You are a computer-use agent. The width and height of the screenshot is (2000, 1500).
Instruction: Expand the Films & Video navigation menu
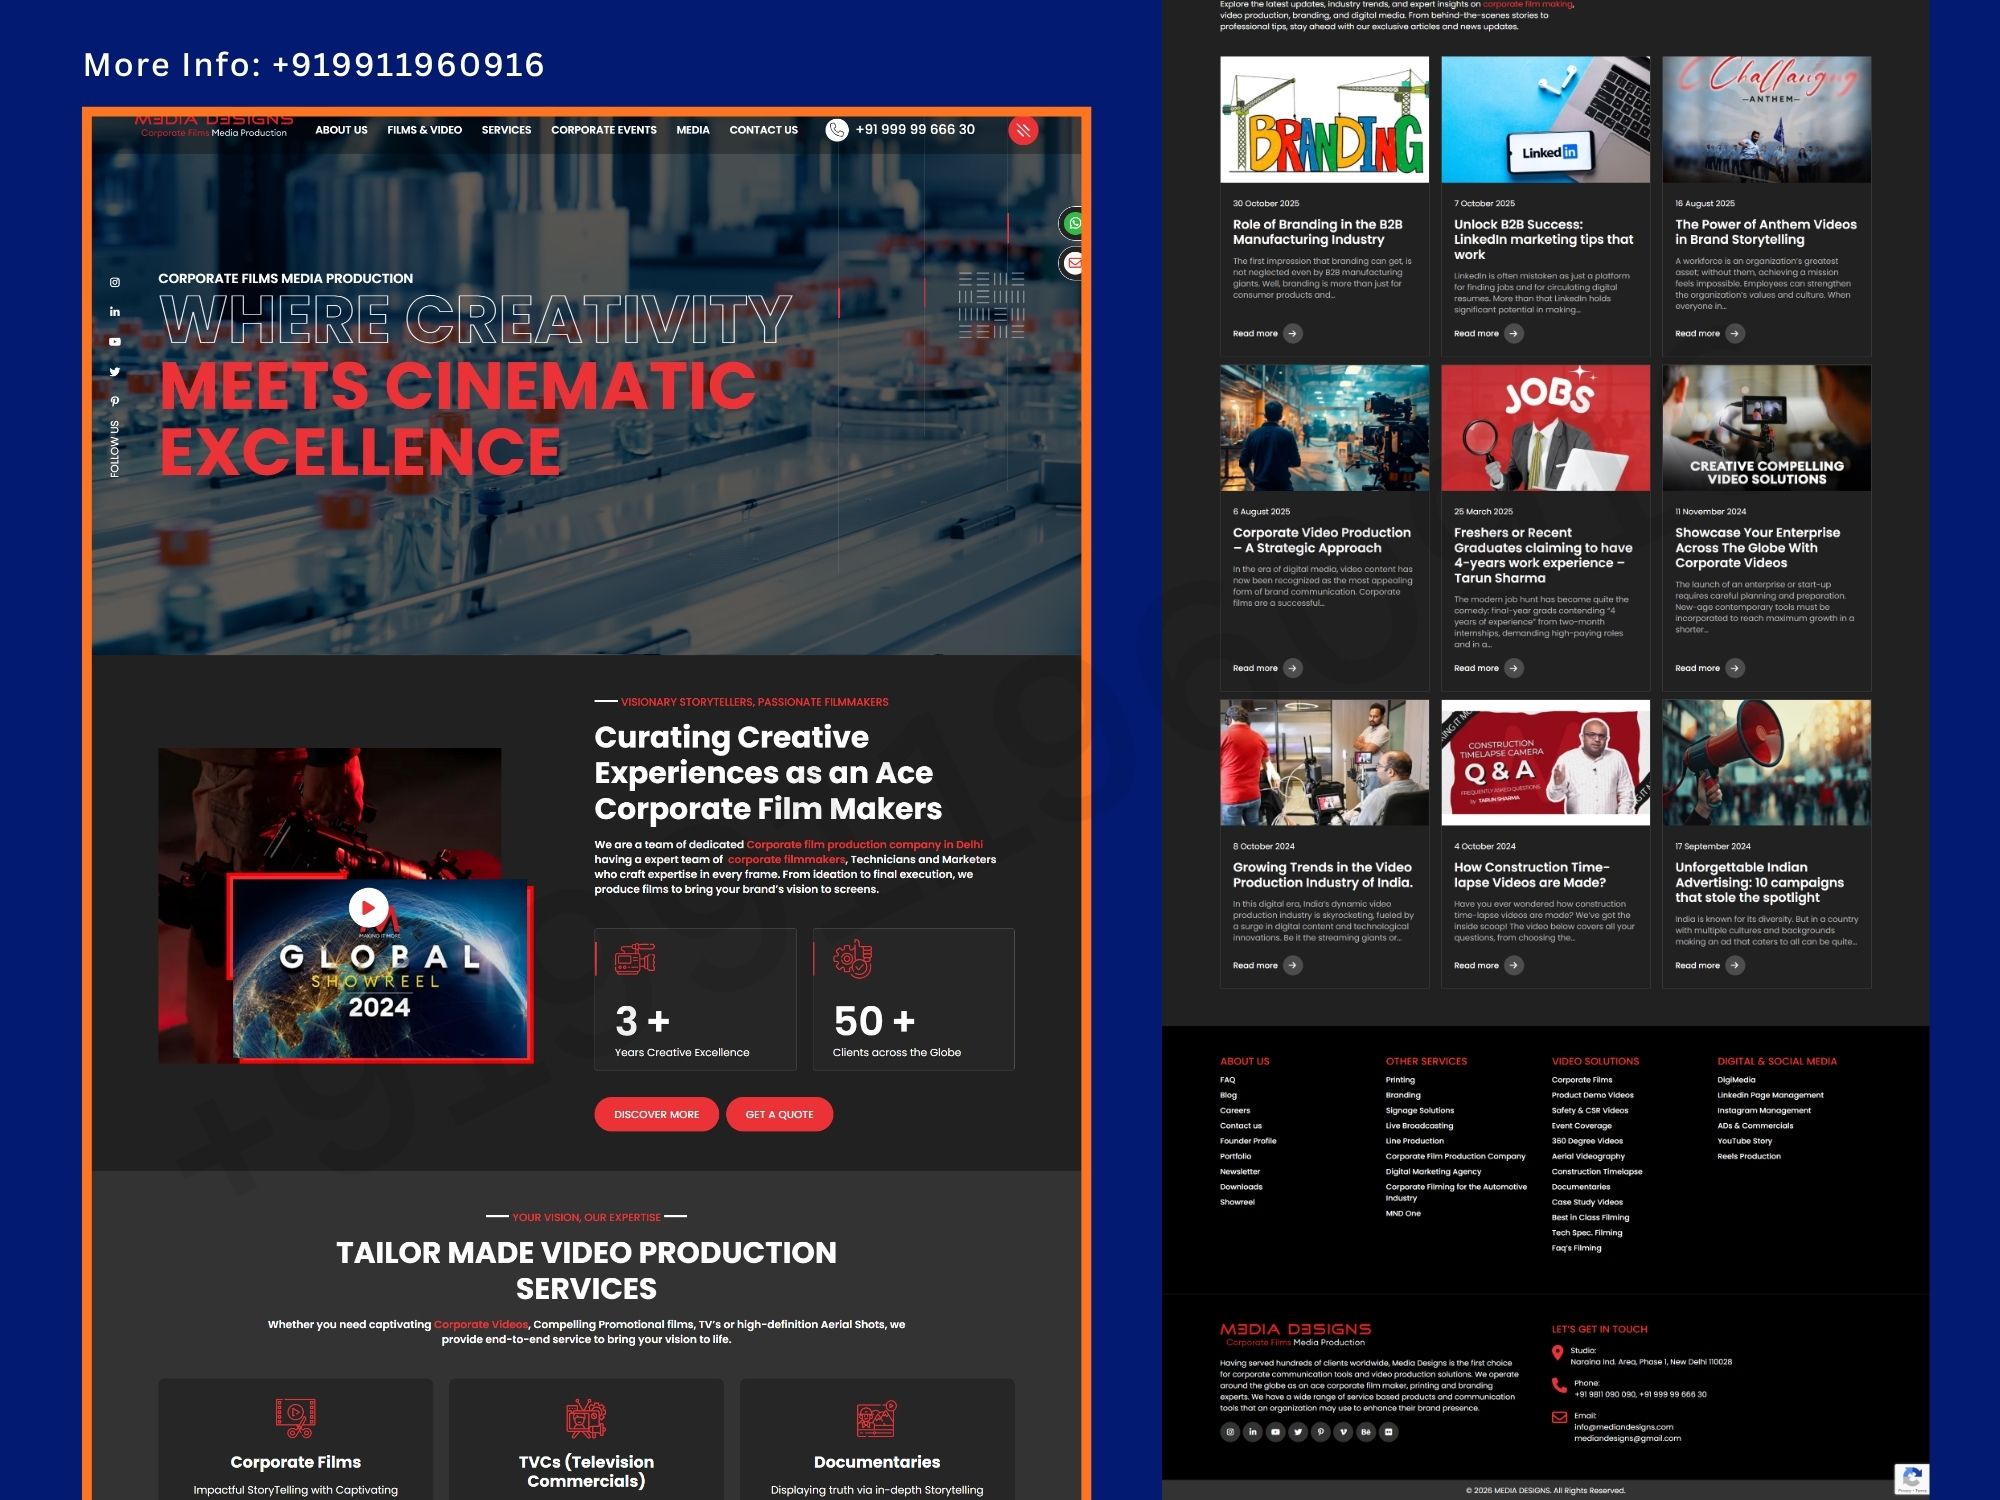tap(424, 130)
